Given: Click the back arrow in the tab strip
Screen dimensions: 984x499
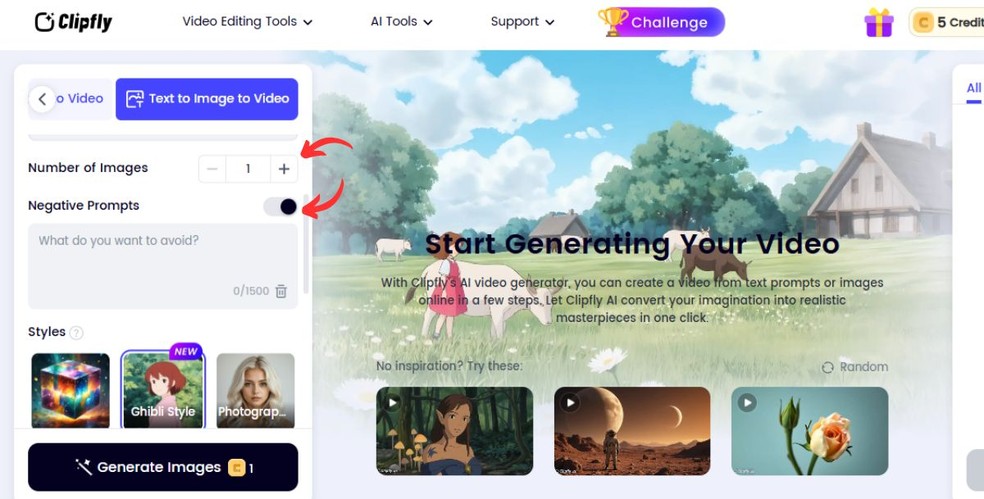Looking at the screenshot, I should tap(42, 99).
